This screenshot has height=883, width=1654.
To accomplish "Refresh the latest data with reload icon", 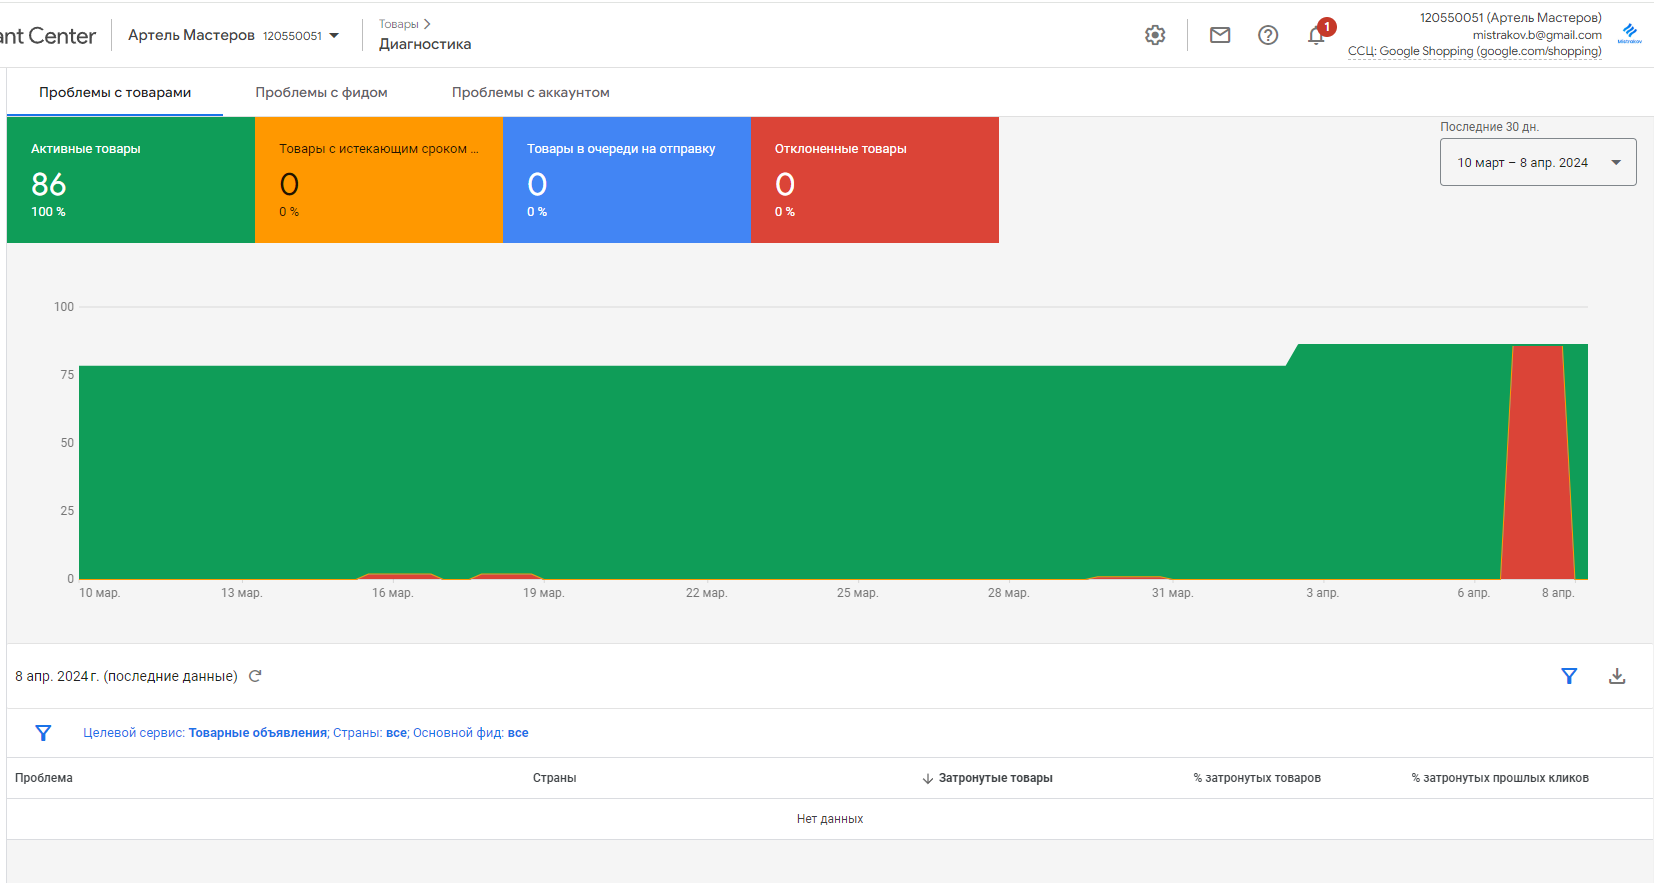I will pos(255,676).
